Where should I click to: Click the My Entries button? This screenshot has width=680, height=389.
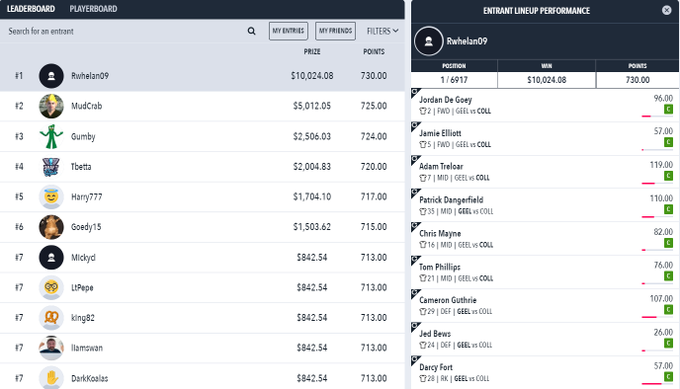point(288,31)
